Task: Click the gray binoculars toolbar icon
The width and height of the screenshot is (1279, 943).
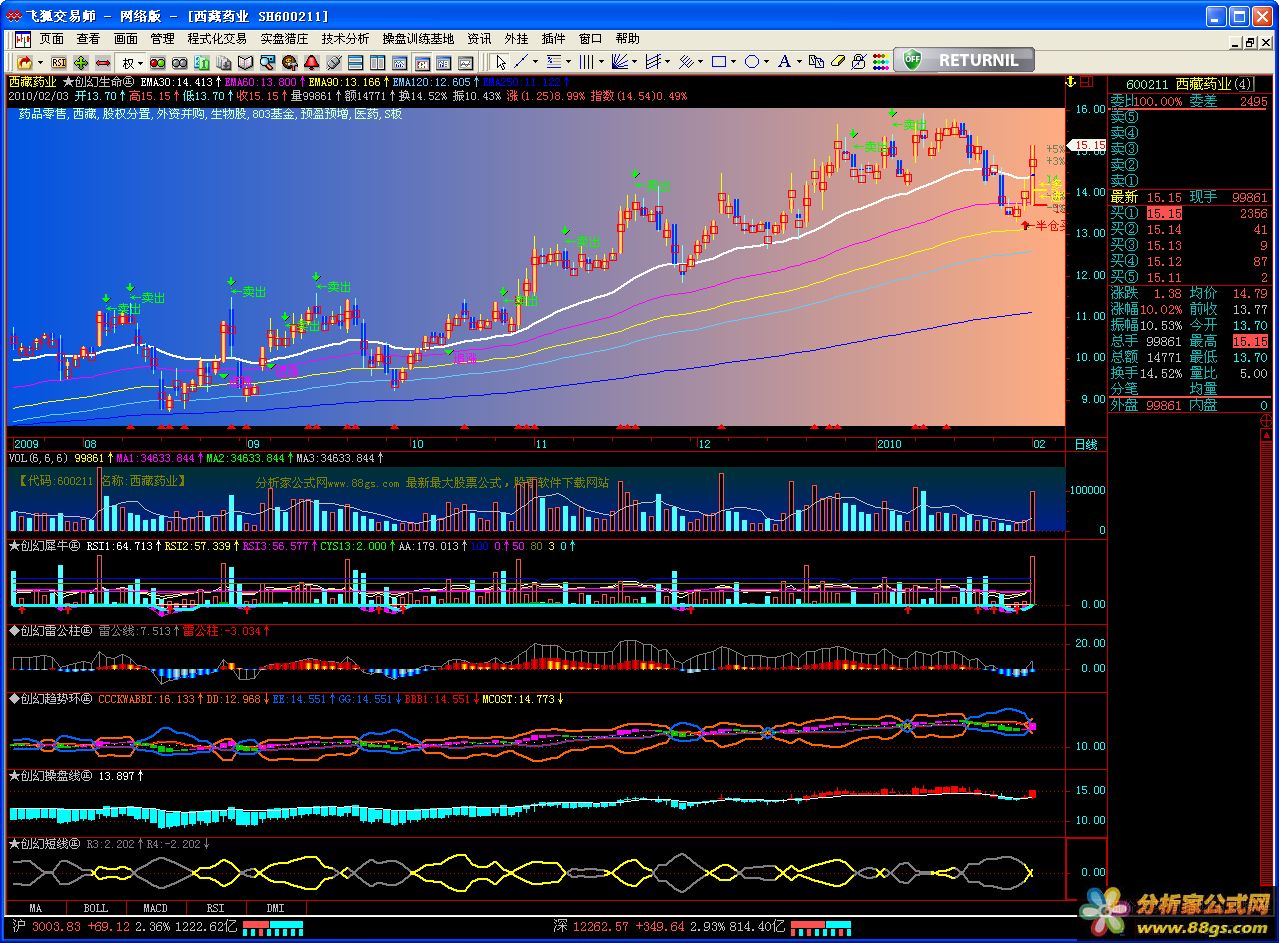Action: click(179, 62)
